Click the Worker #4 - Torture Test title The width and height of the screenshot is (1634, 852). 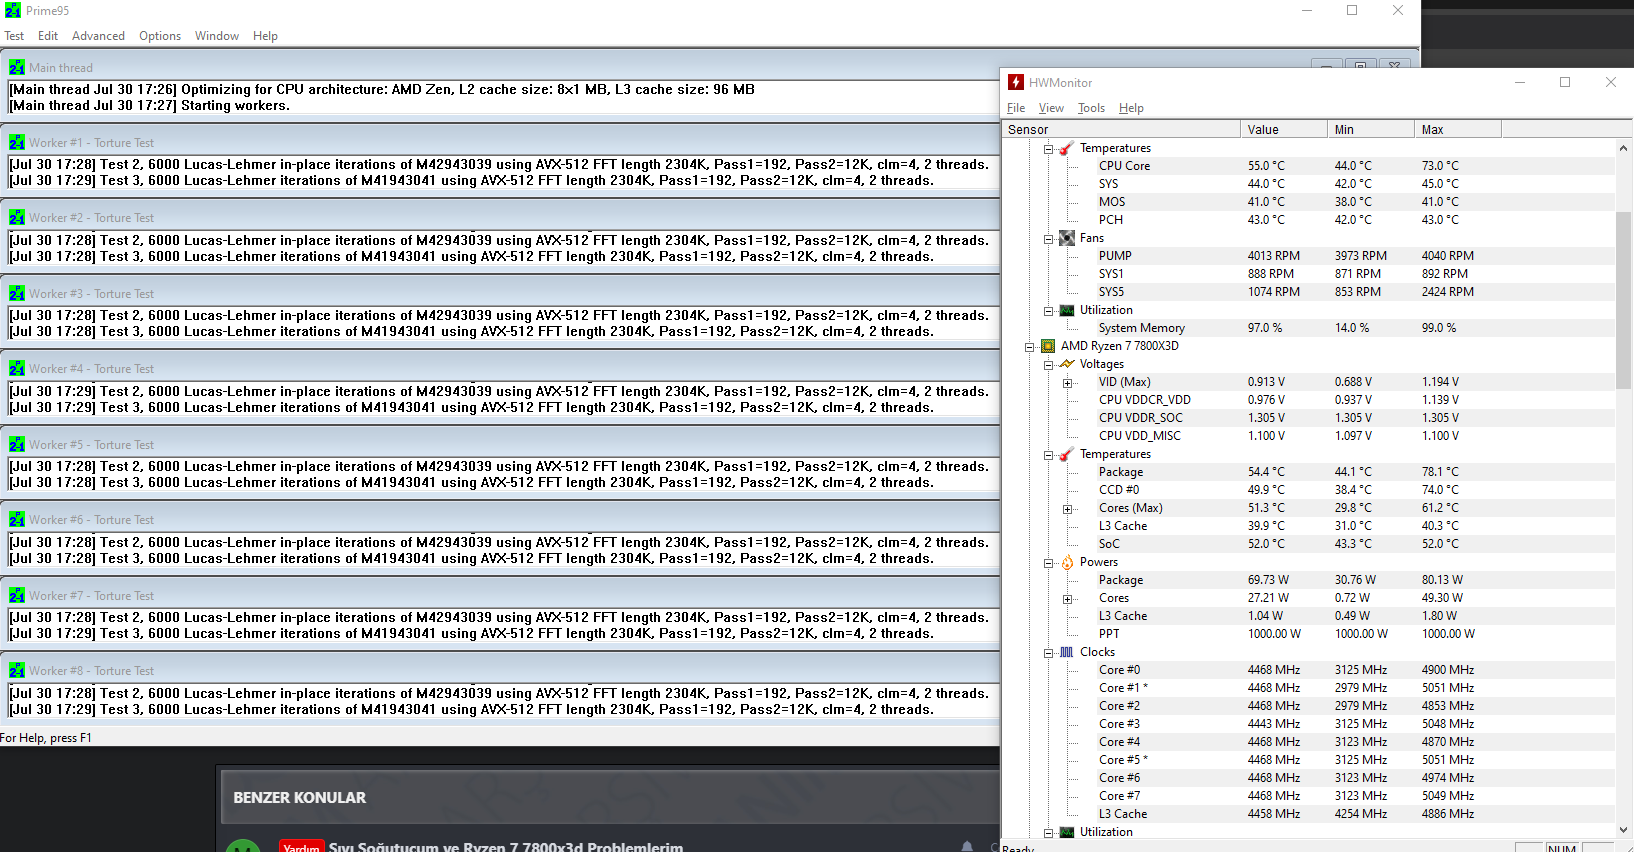(91, 369)
